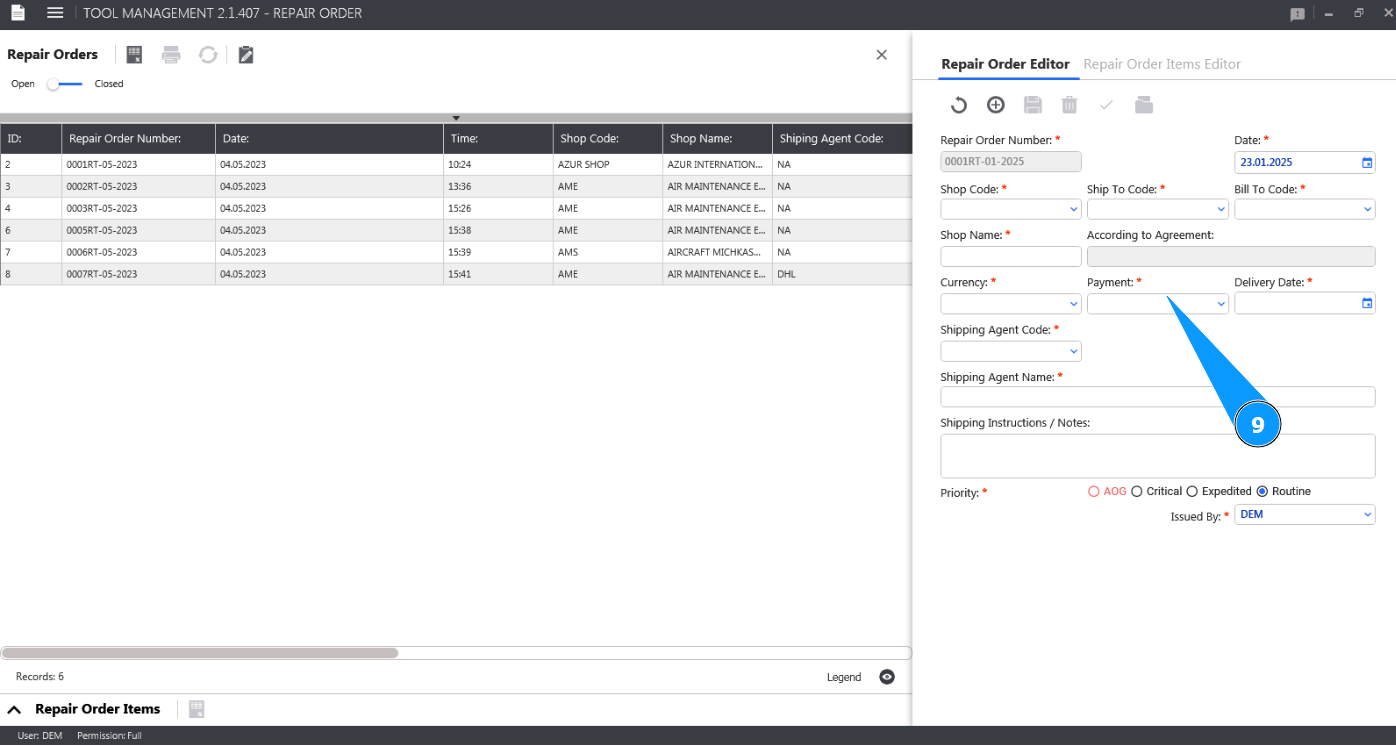Screen dimensions: 1396x746
Task: Click the save floppy disk icon
Action: (x=1033, y=105)
